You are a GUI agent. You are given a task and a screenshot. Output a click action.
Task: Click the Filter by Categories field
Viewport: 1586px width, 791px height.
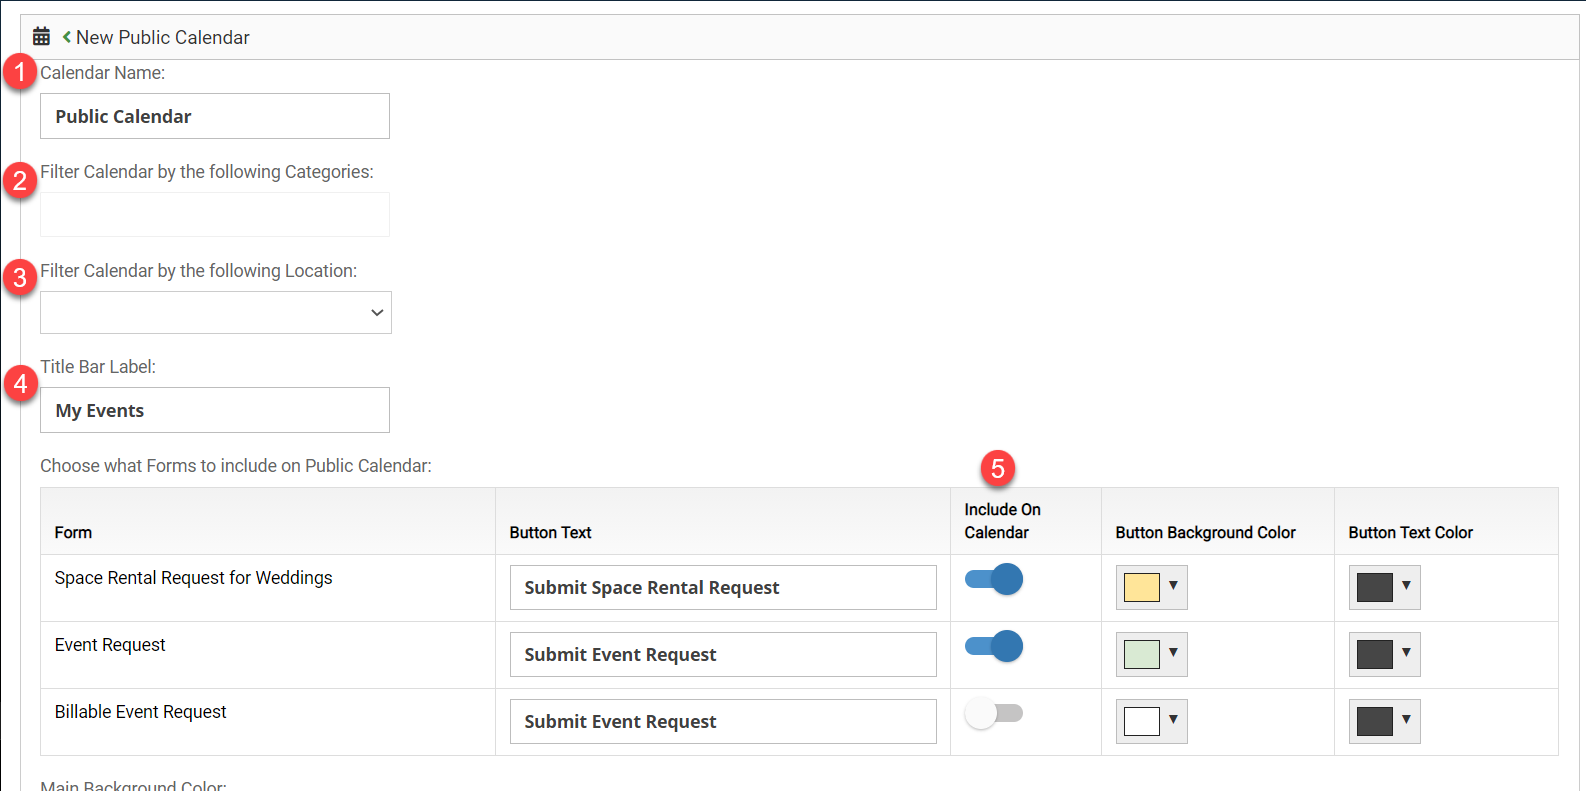[x=215, y=214]
